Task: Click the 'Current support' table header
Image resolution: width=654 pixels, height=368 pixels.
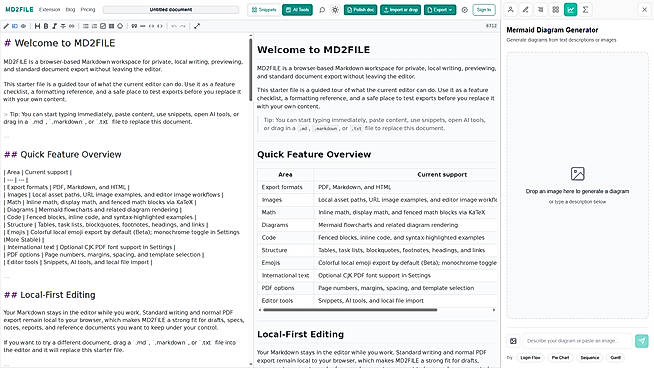Action: coord(442,174)
